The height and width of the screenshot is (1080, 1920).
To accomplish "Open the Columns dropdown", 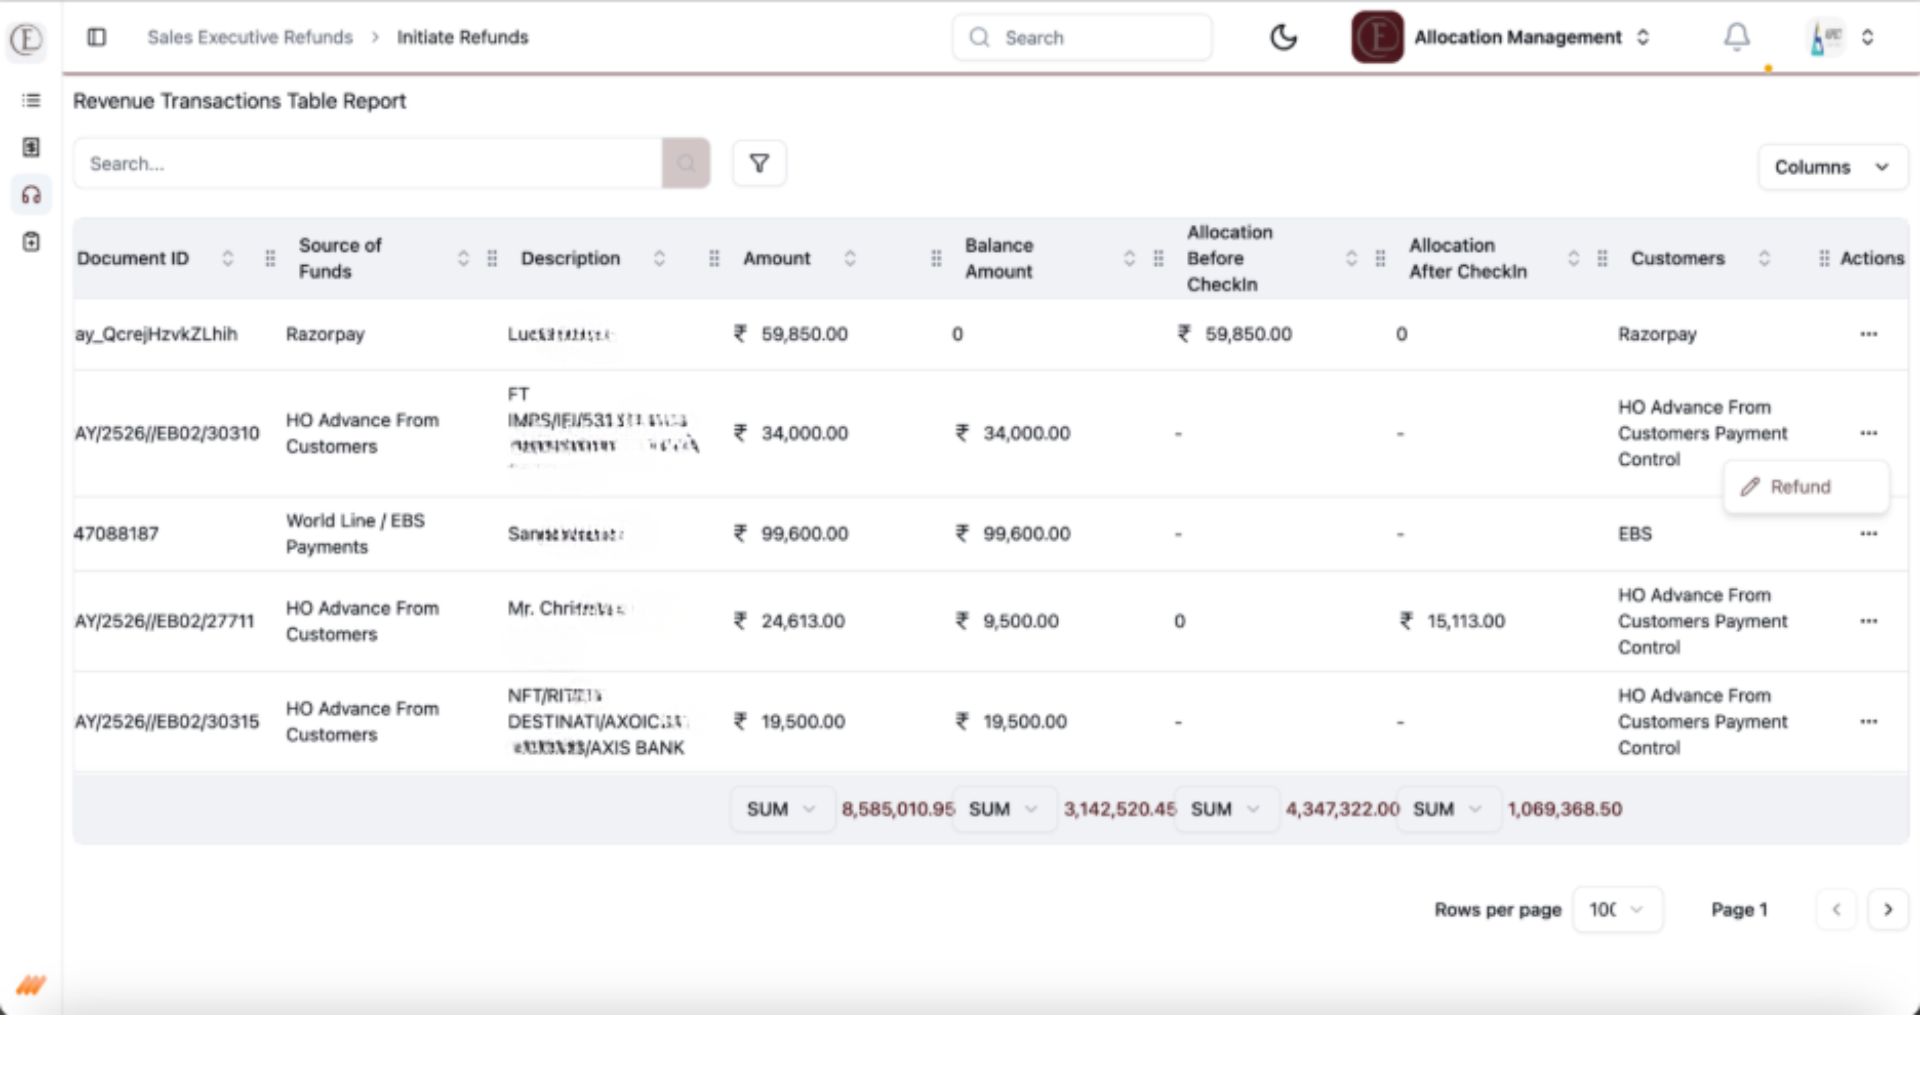I will 1832,167.
